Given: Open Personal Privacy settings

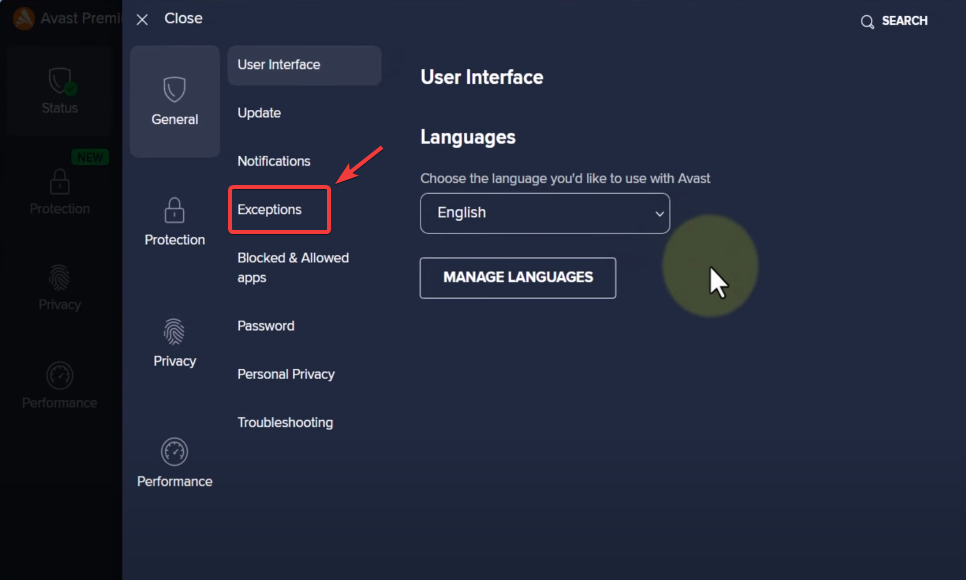Looking at the screenshot, I should tap(286, 374).
